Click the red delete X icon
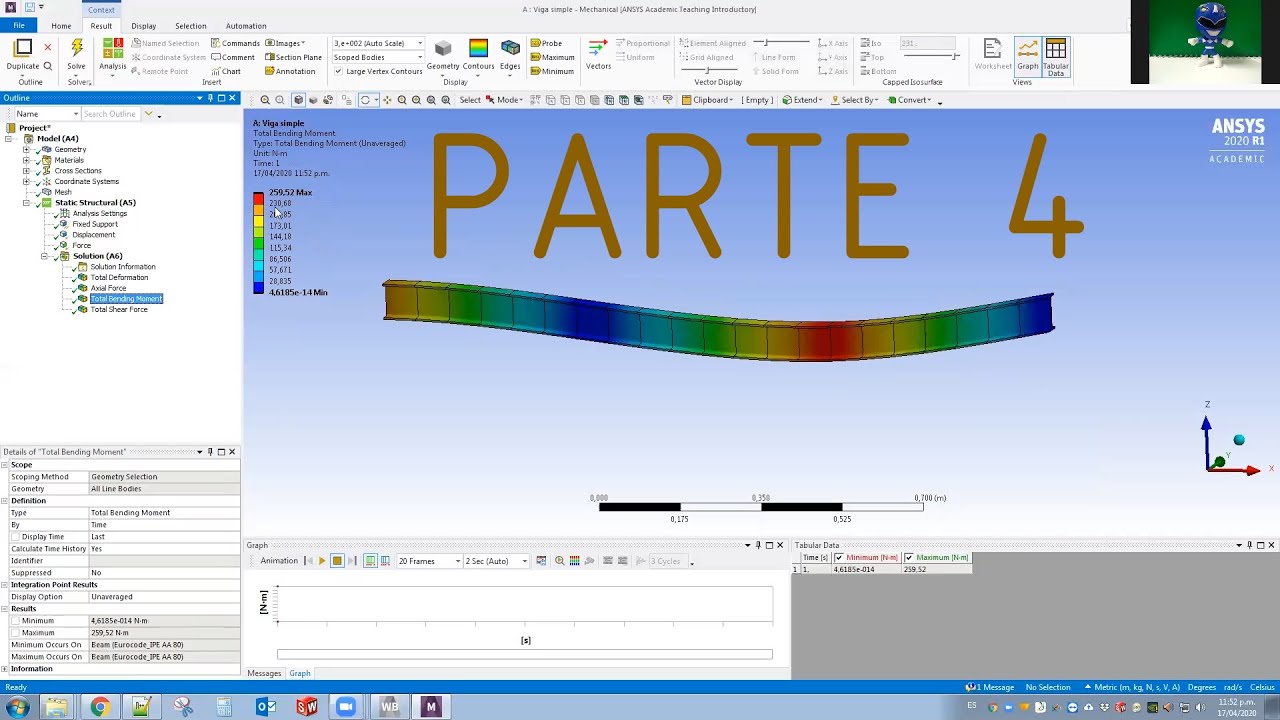The height and width of the screenshot is (720, 1280). (x=47, y=48)
